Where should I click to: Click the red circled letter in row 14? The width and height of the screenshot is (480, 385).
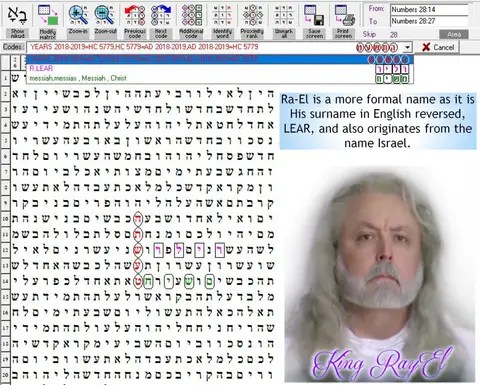click(138, 282)
